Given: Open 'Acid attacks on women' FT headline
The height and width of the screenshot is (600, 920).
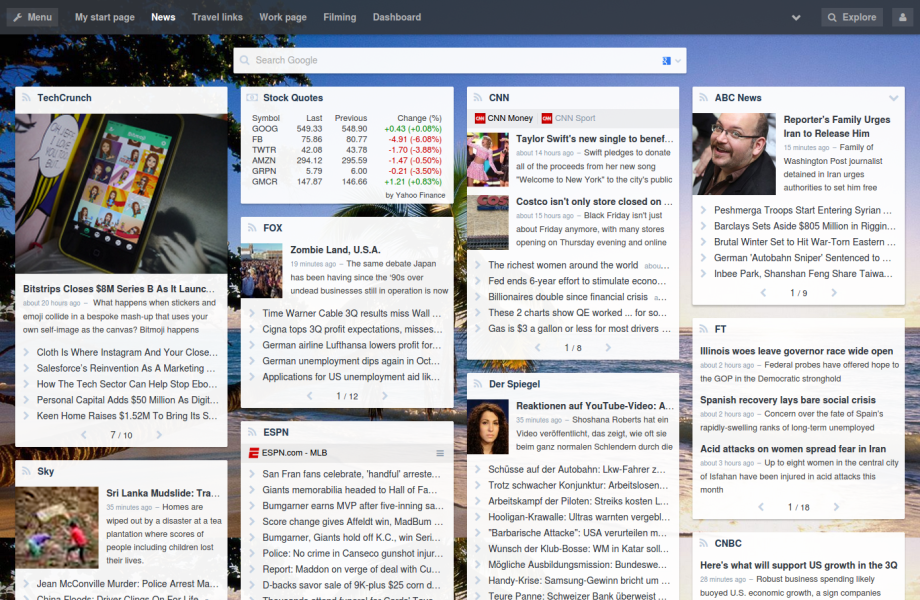Looking at the screenshot, I should point(793,449).
